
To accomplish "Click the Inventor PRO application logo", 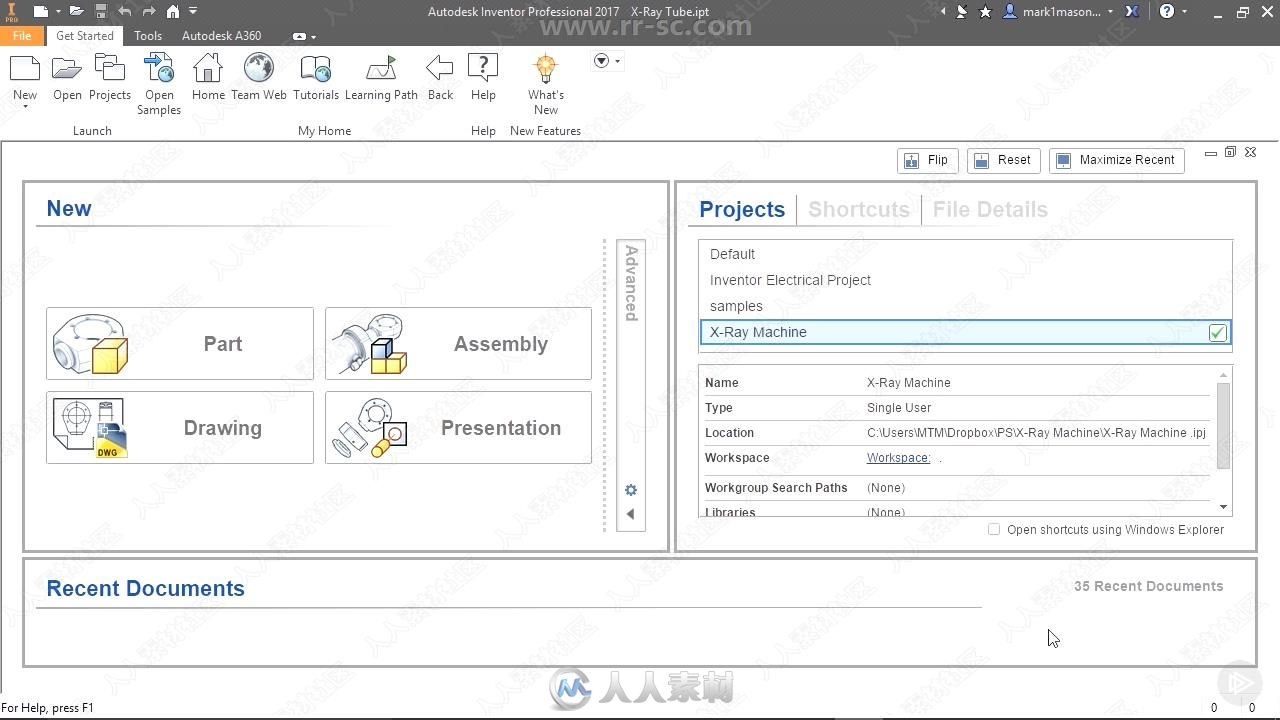I will tap(12, 12).
